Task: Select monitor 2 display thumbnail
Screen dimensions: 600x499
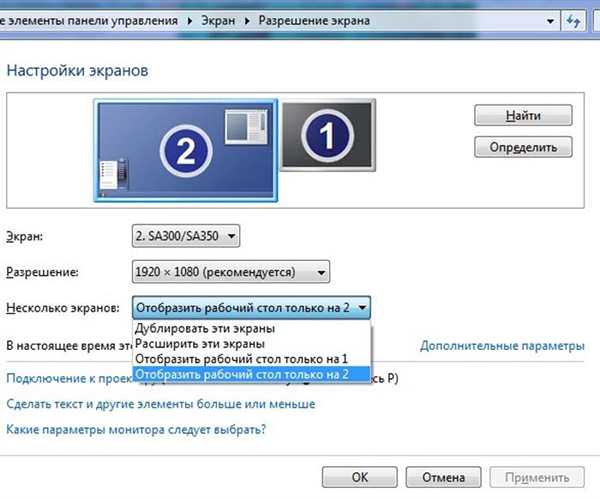Action: tap(186, 150)
